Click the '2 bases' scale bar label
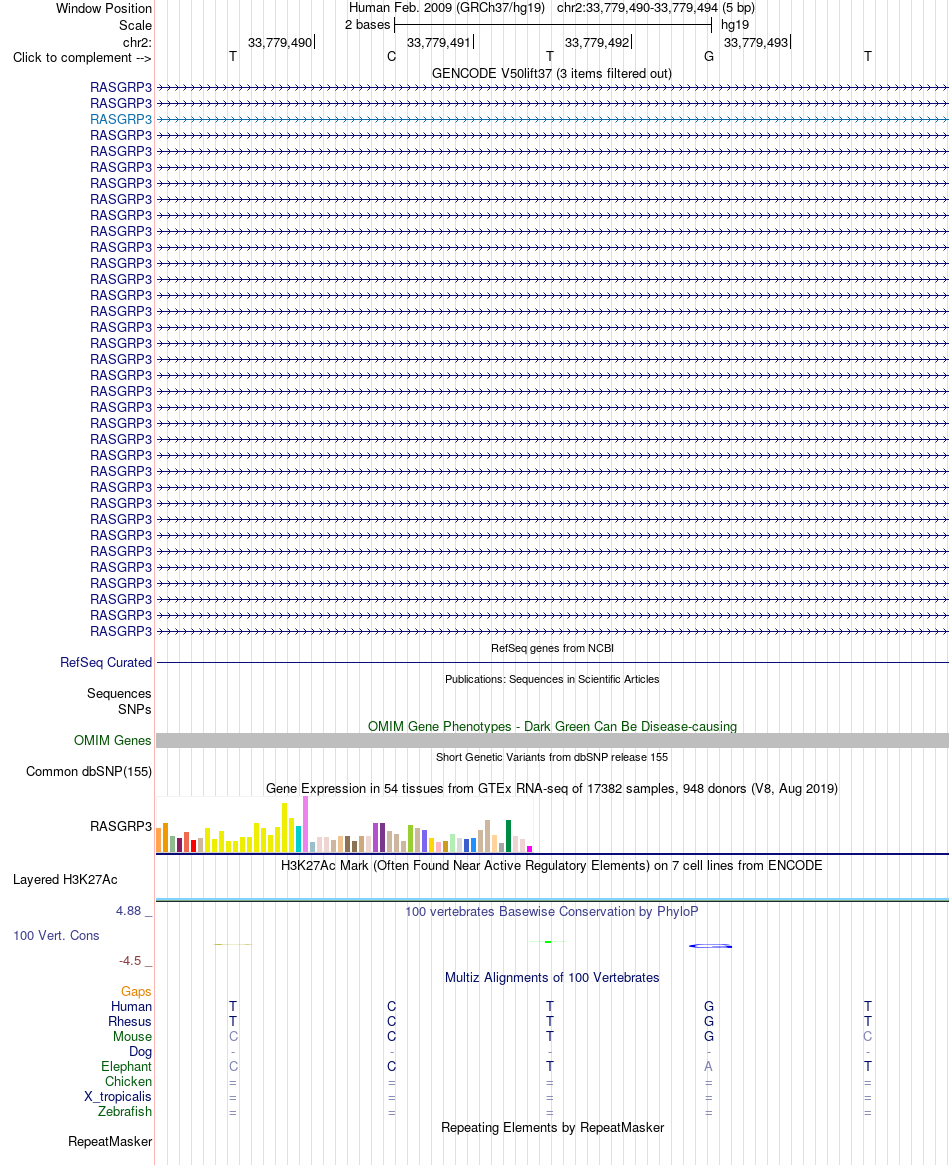This screenshot has width=950, height=1165. pyautogui.click(x=368, y=25)
